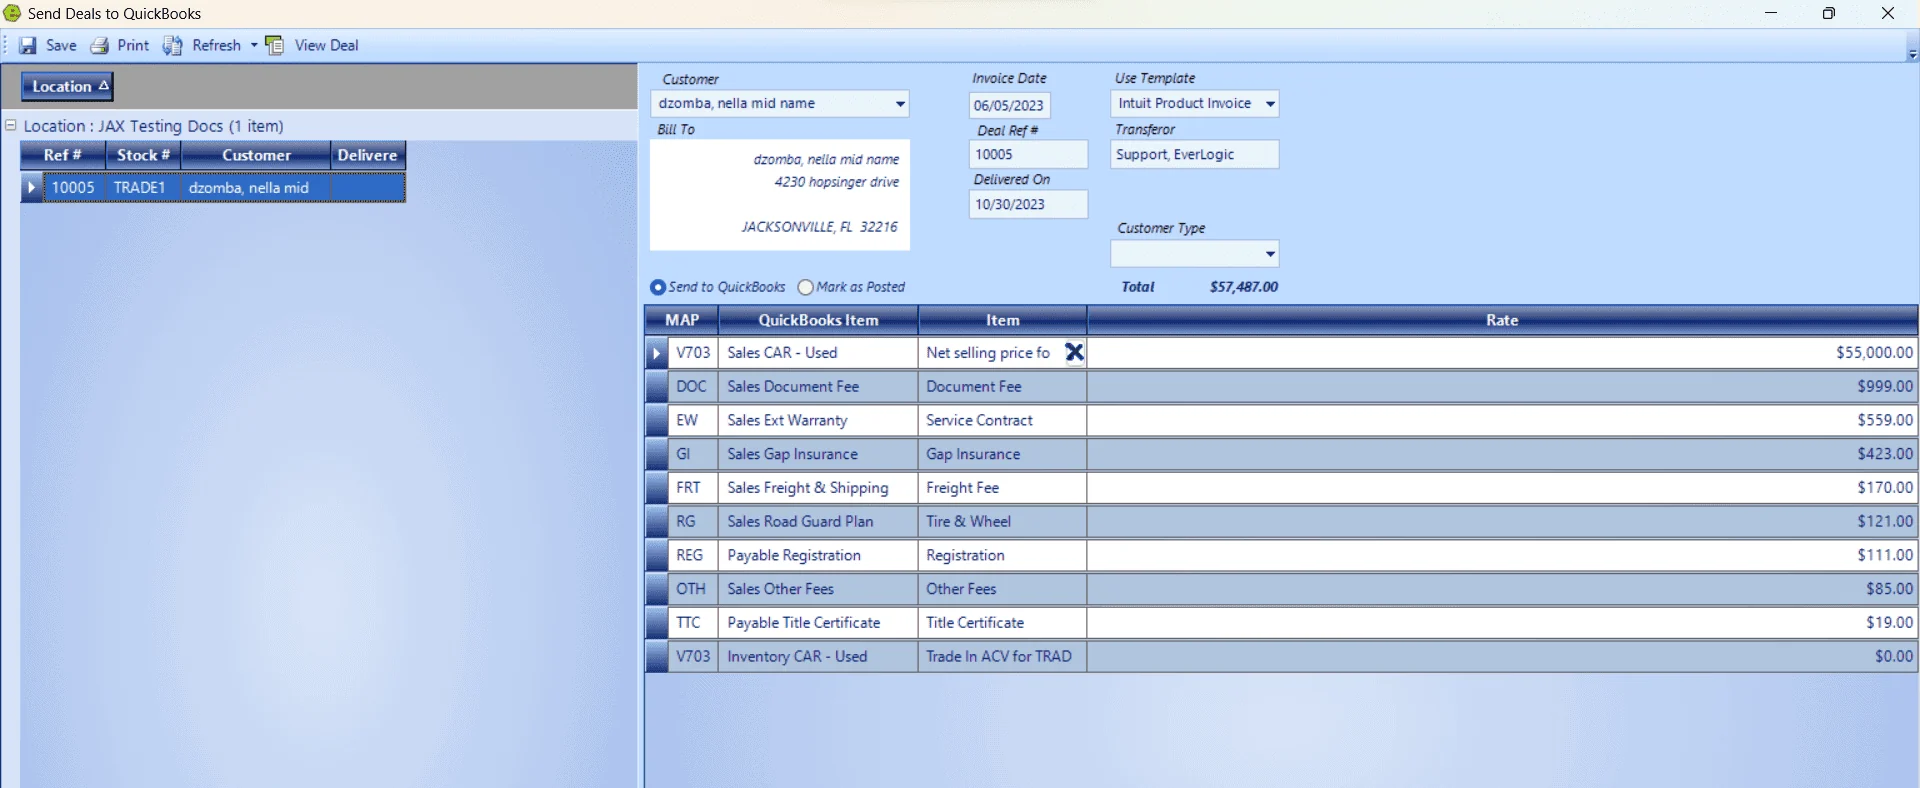Select the dzomba, nella mid customer cell
Image resolution: width=1920 pixels, height=788 pixels.
pos(256,187)
